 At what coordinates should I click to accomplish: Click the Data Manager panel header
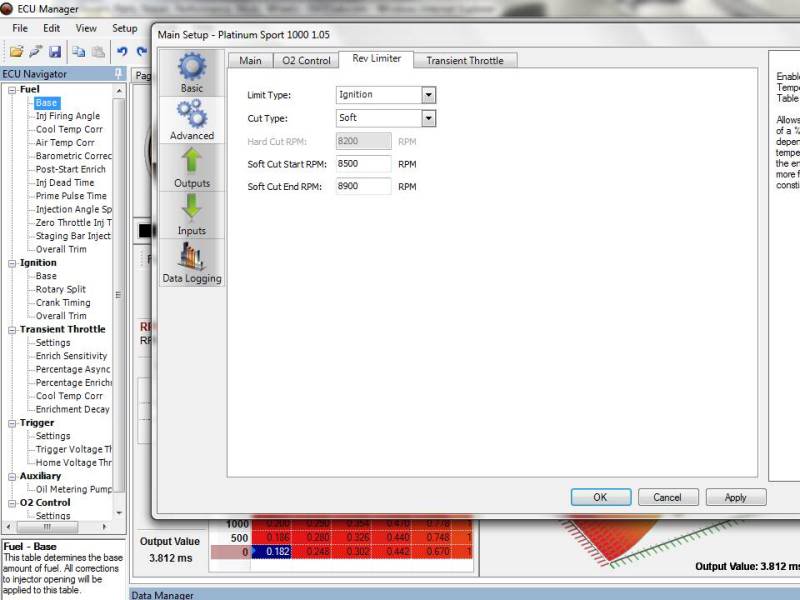click(x=464, y=594)
